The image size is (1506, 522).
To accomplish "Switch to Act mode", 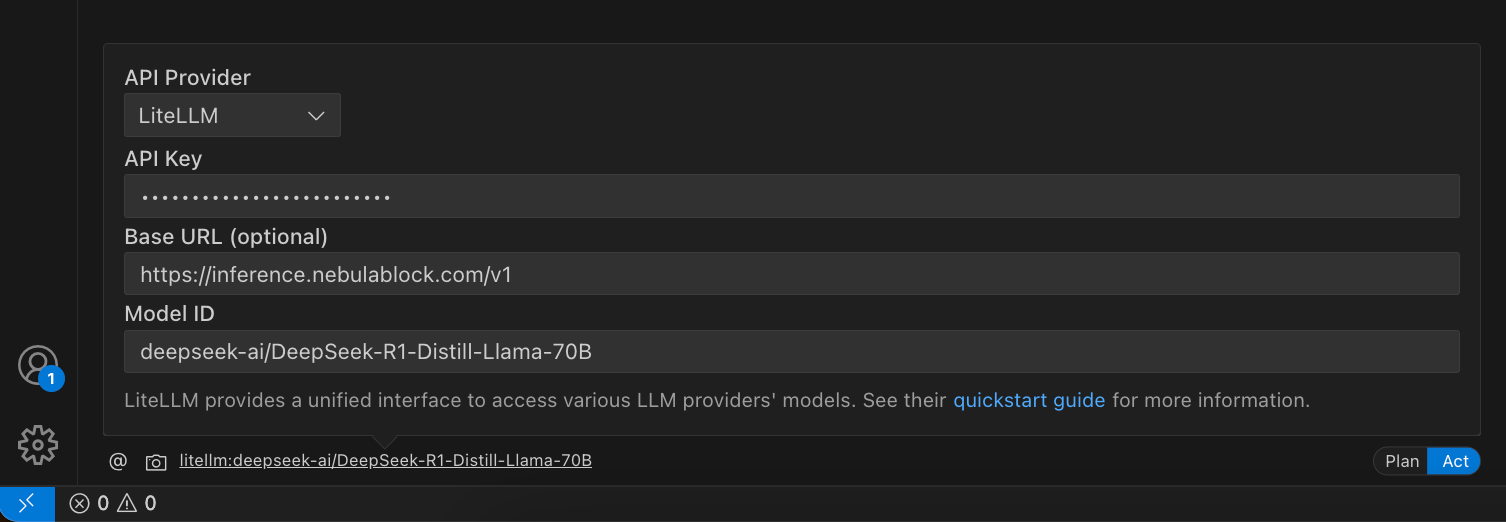I will tap(1455, 461).
